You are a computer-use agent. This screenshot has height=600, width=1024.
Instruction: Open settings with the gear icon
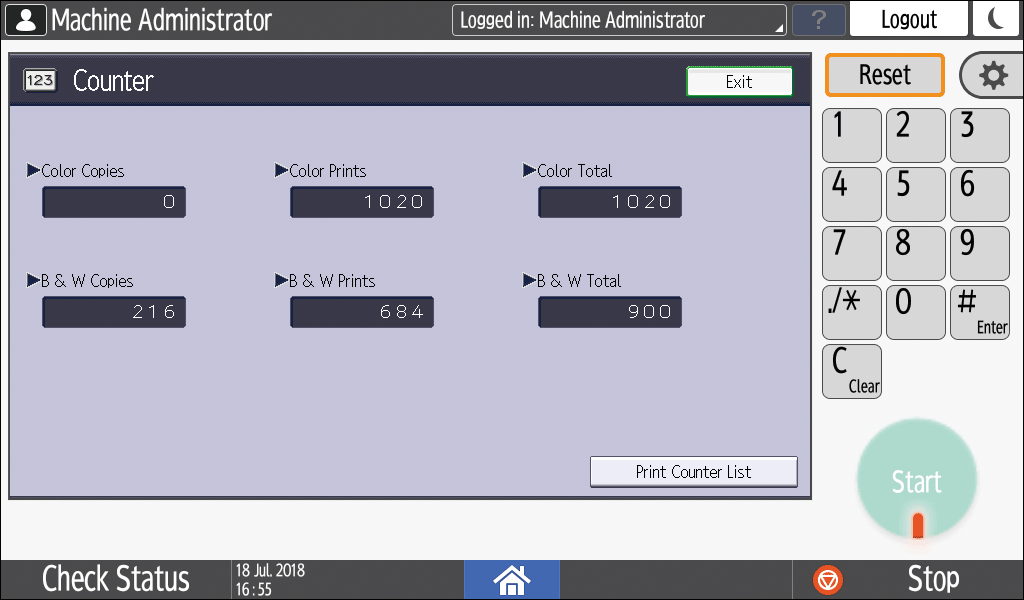992,76
